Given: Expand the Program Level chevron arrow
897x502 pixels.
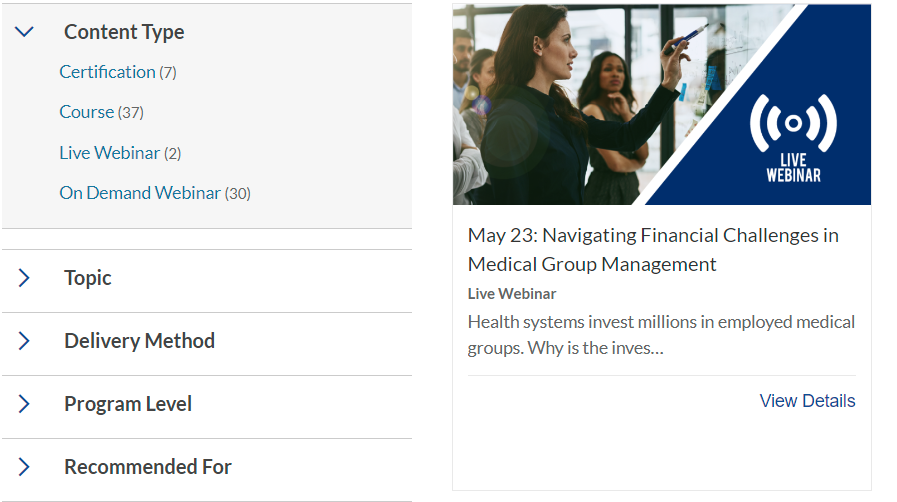Looking at the screenshot, I should [25, 404].
